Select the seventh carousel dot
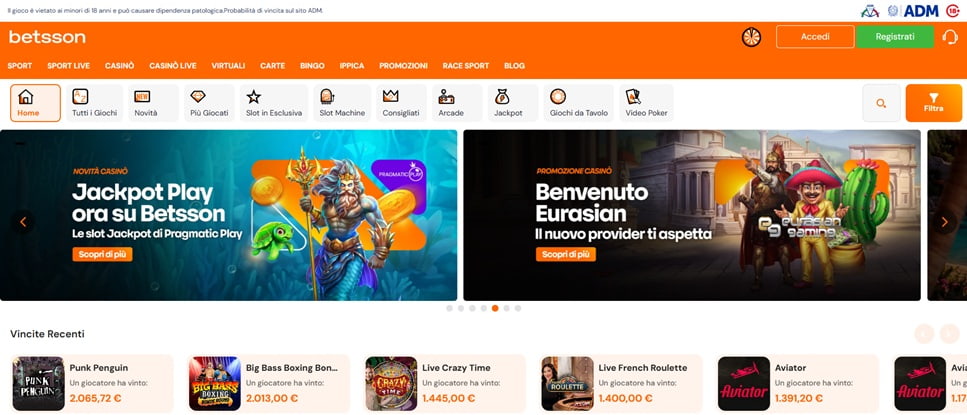This screenshot has width=967, height=415. click(517, 308)
